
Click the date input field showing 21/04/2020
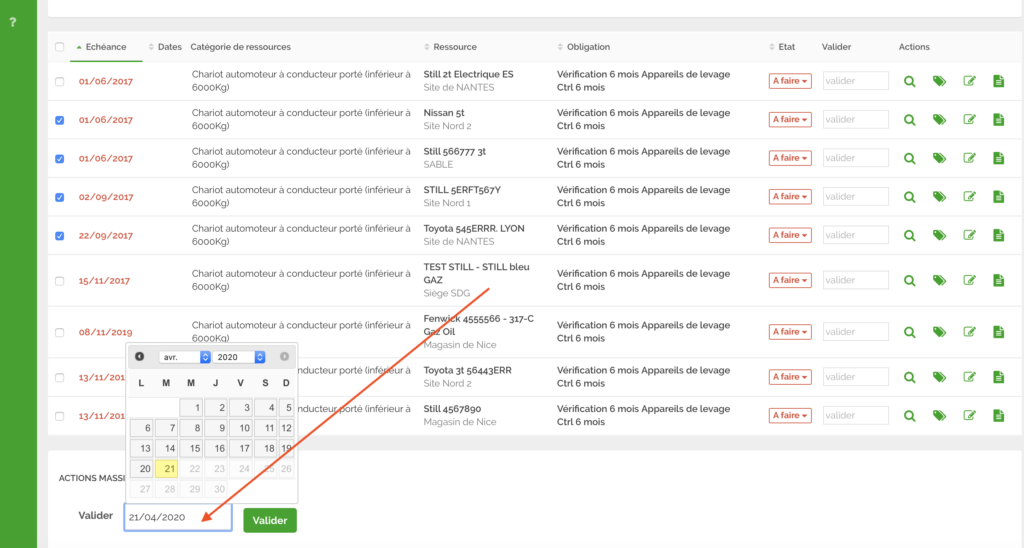click(x=177, y=517)
